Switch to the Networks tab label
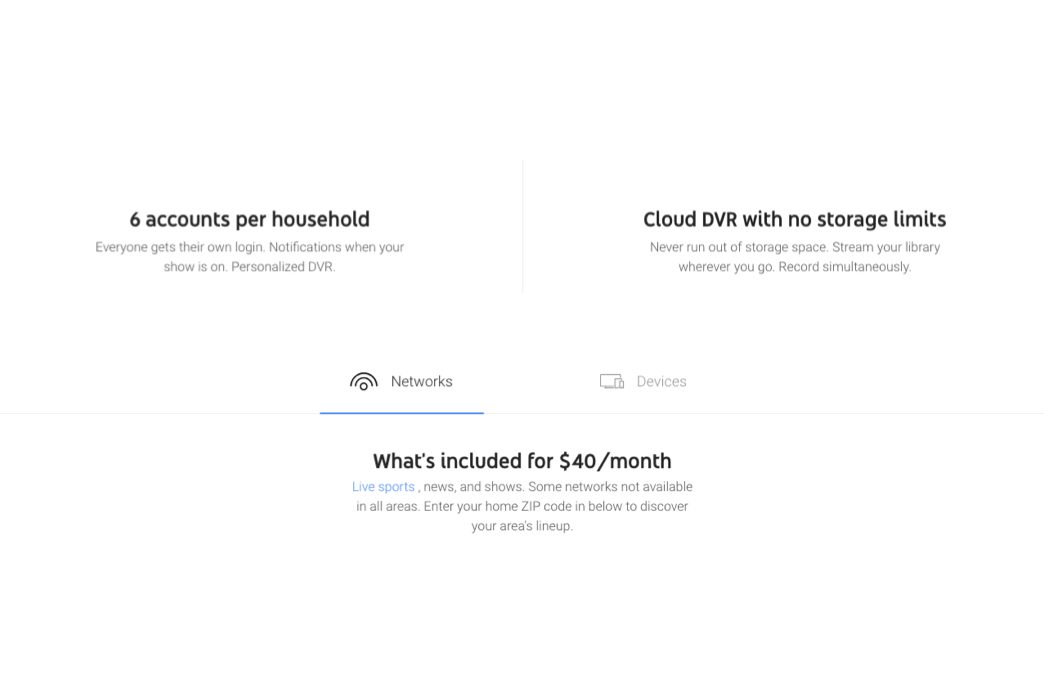Viewport: 1044px width, 673px height. point(421,382)
